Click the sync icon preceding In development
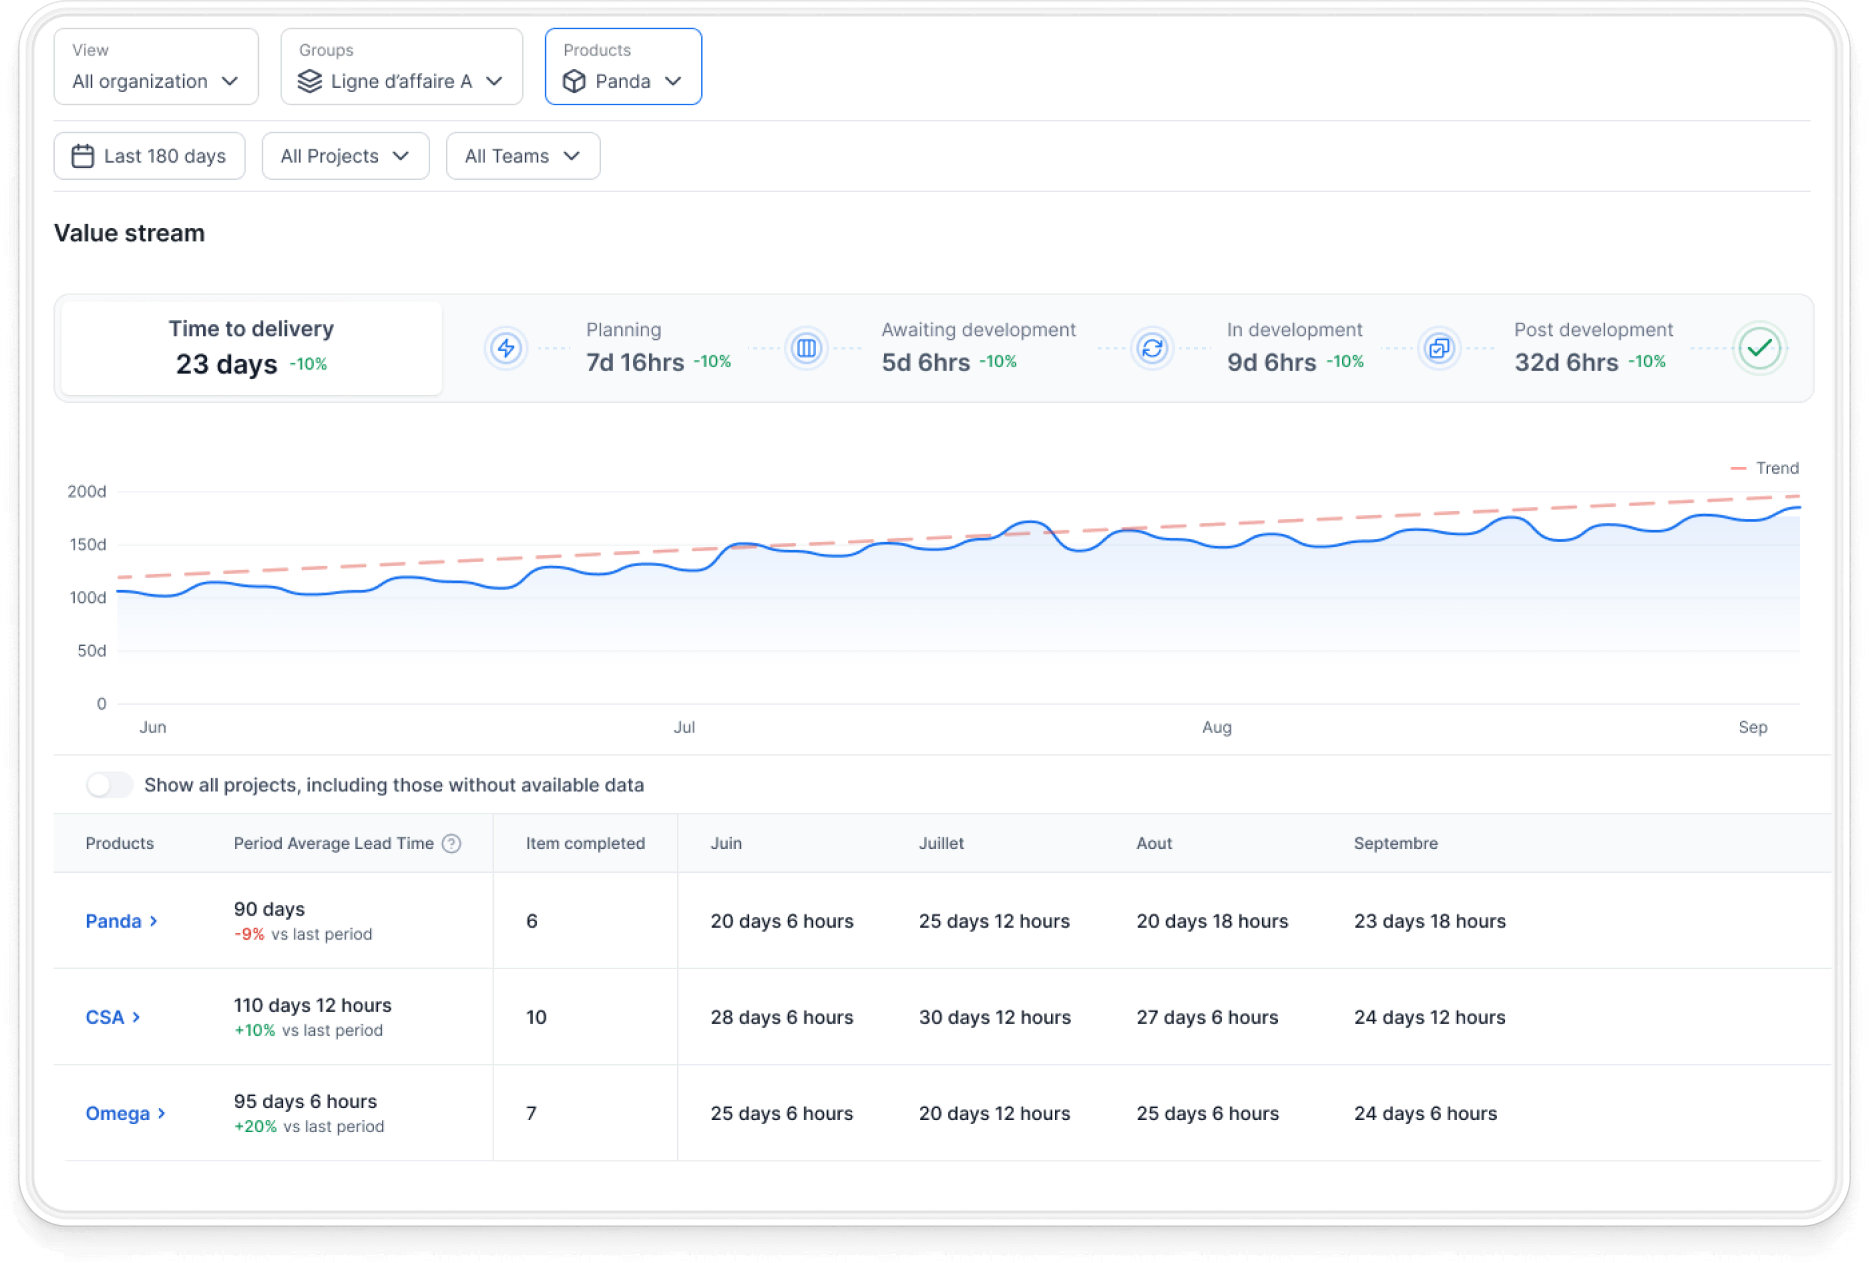Viewport: 1869px width, 1263px height. [1152, 348]
